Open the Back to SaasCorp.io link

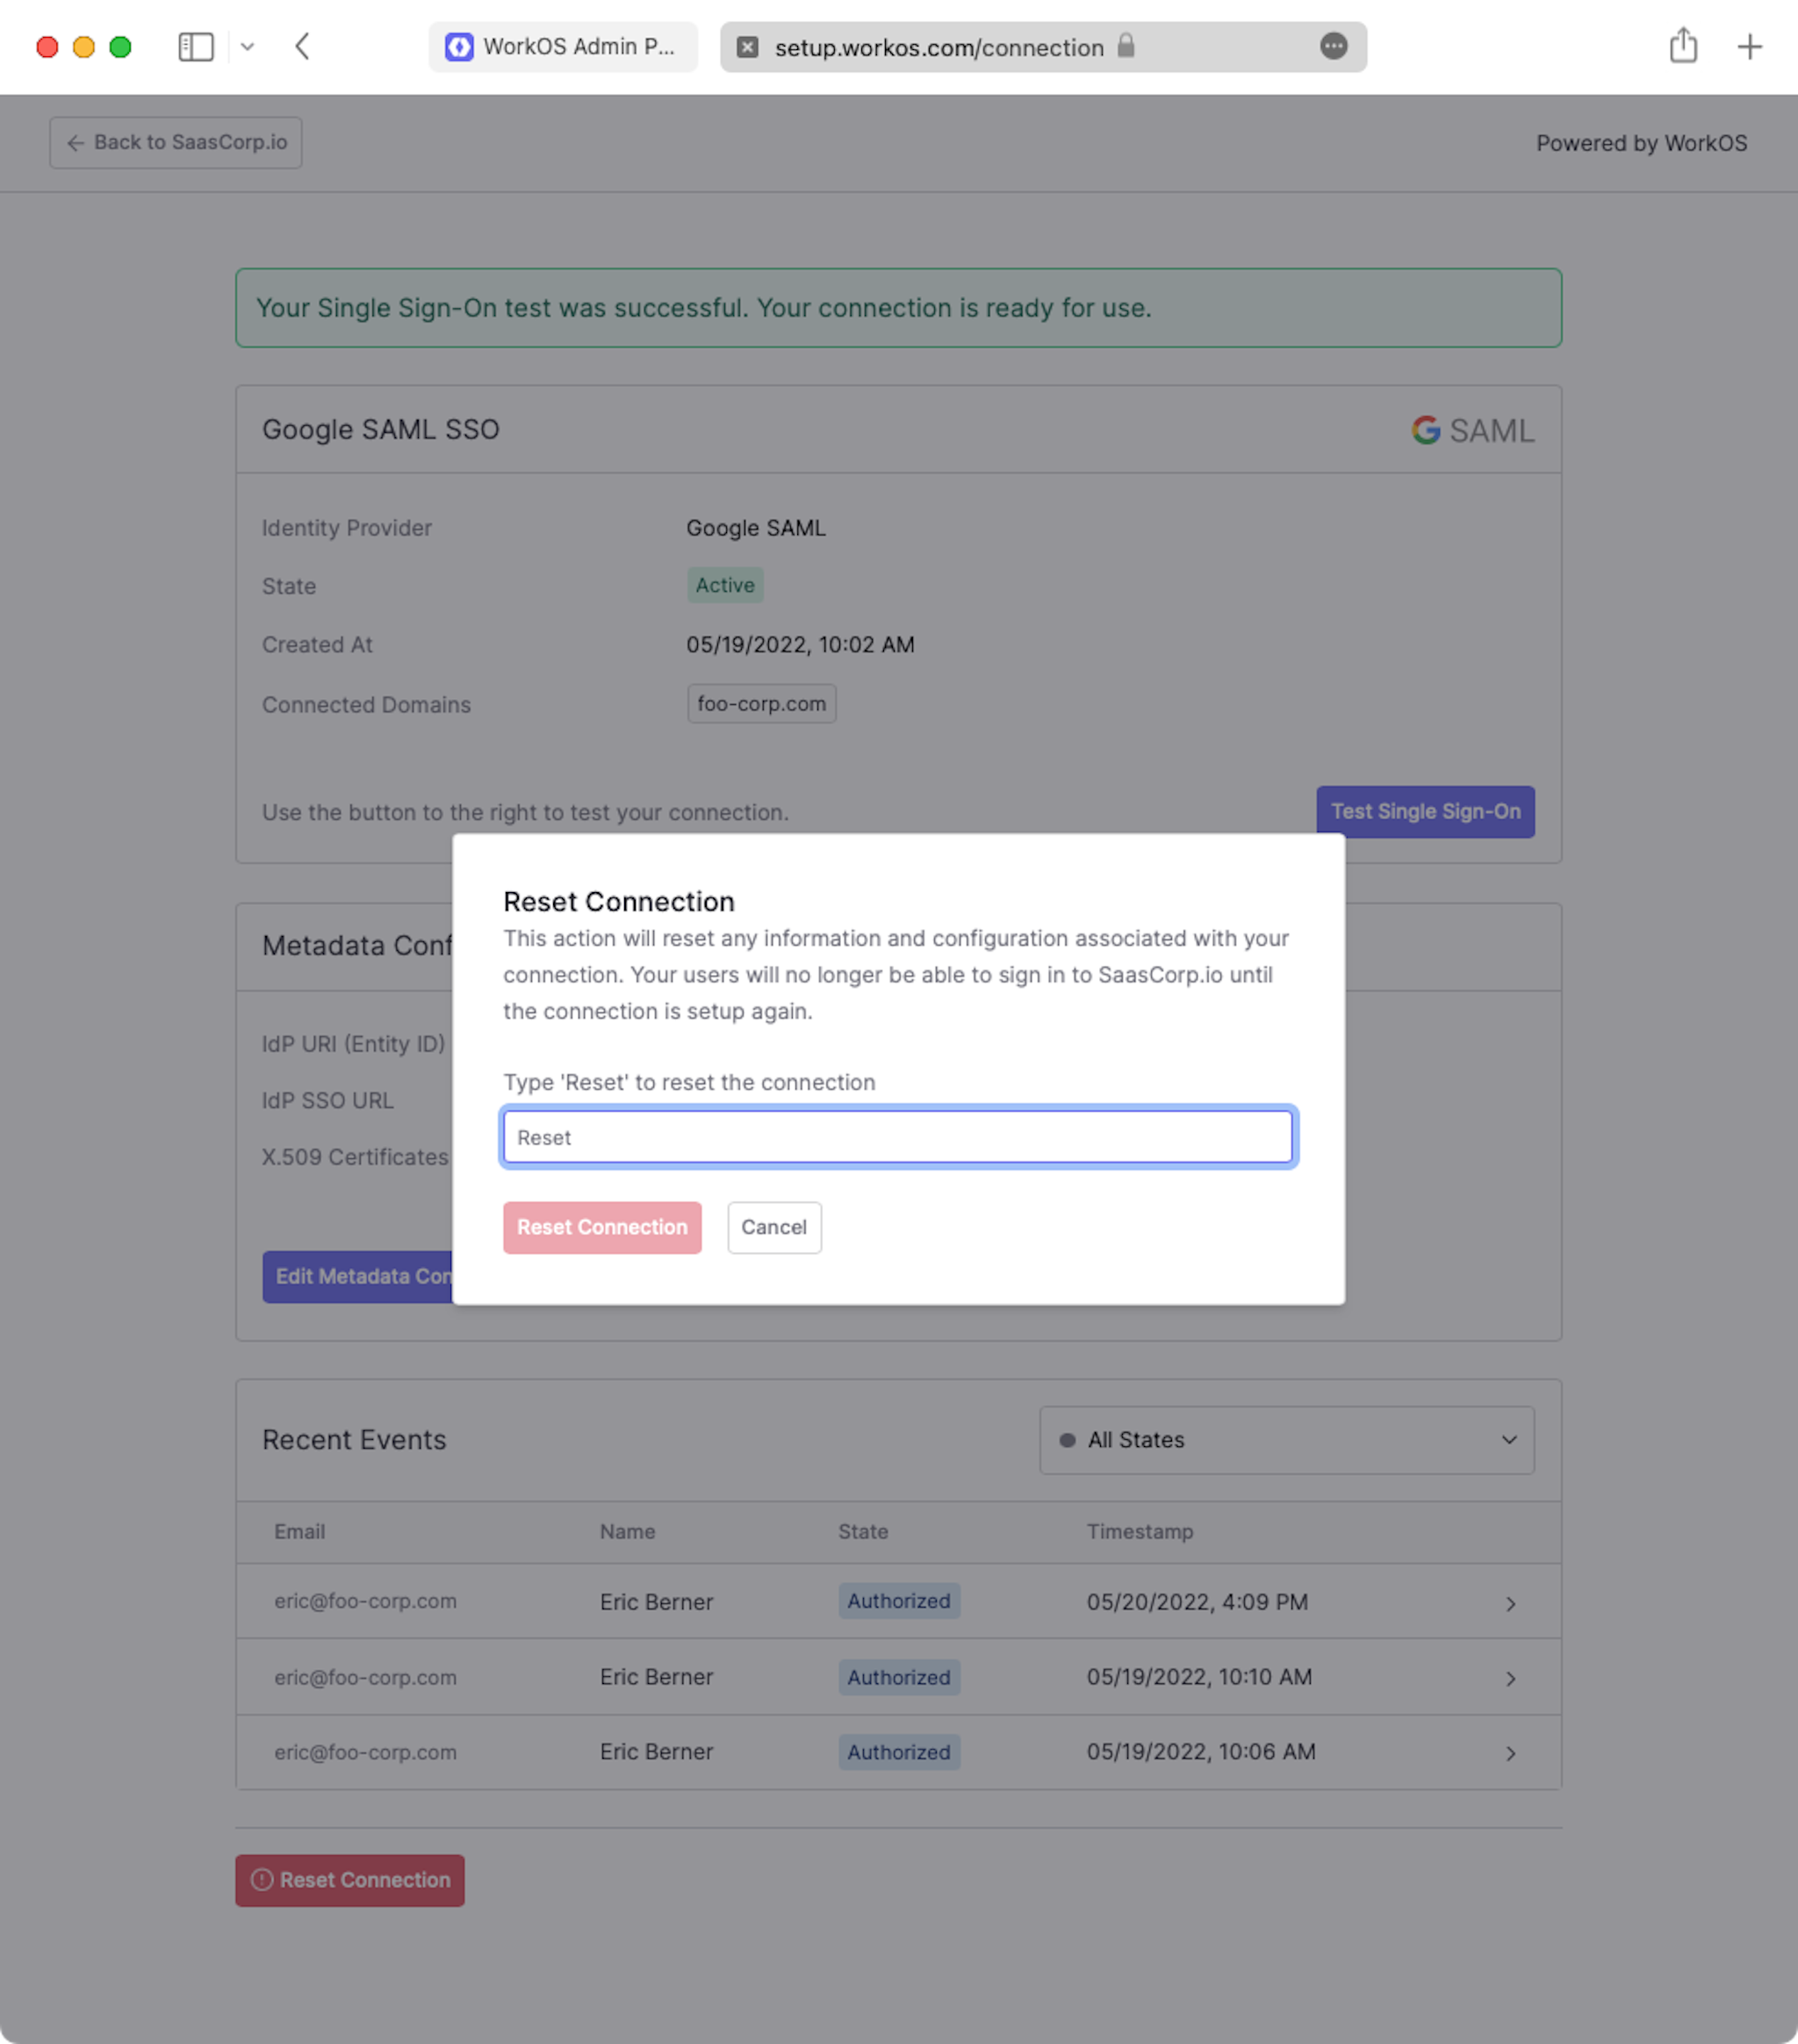(x=174, y=140)
